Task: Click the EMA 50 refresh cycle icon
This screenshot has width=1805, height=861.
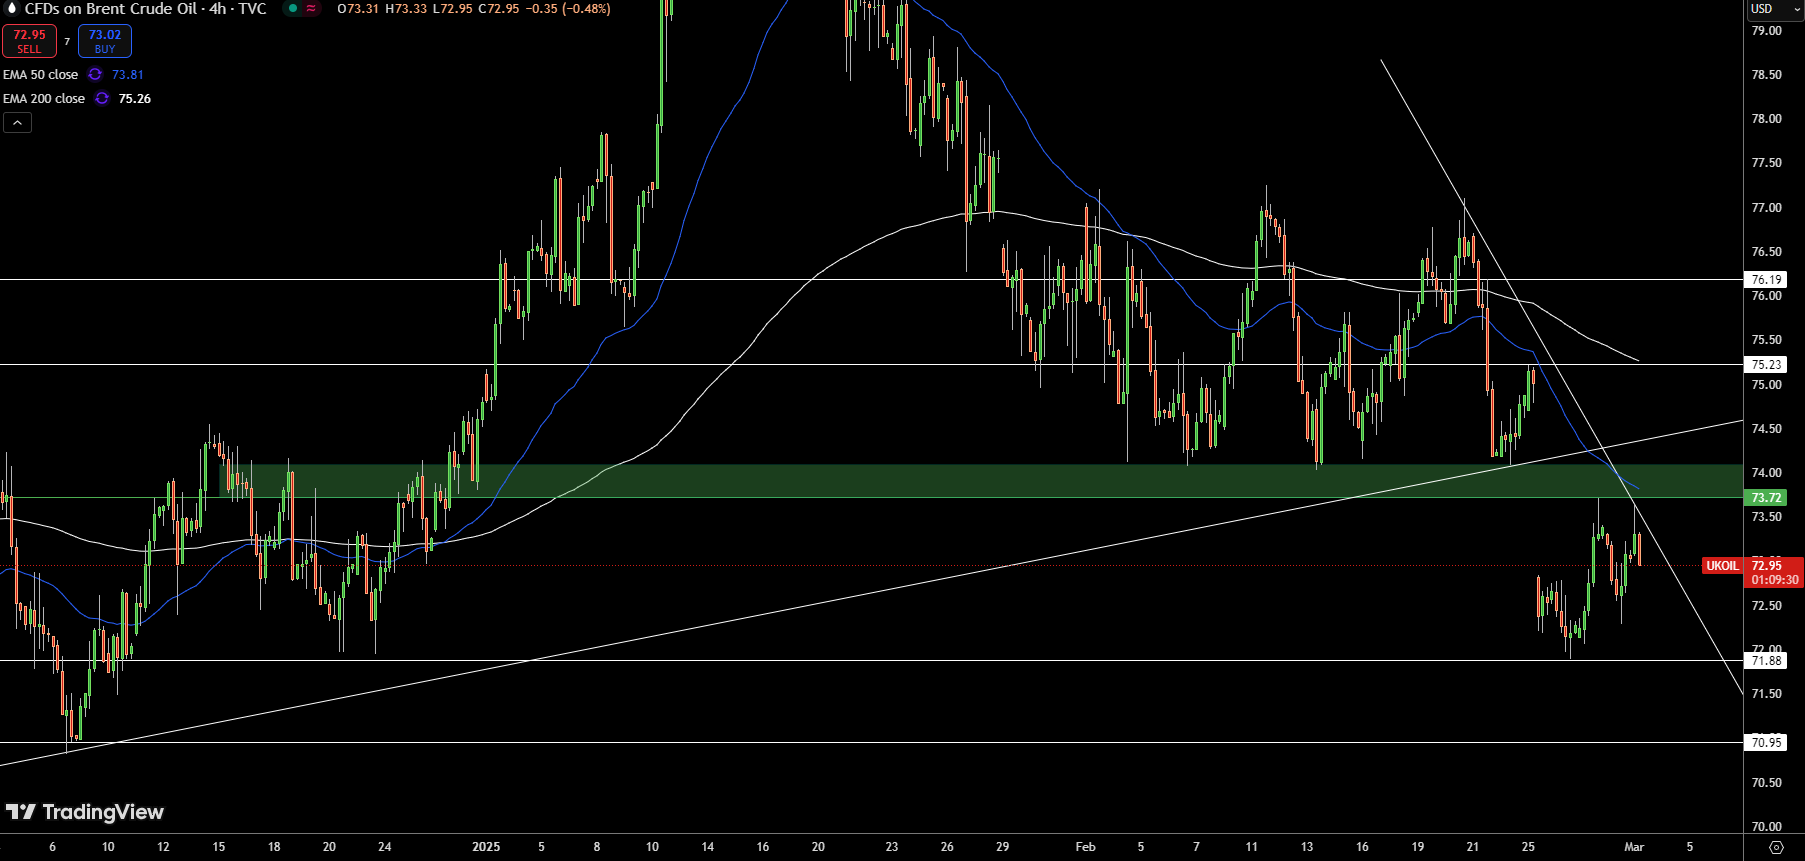Action: pos(95,74)
